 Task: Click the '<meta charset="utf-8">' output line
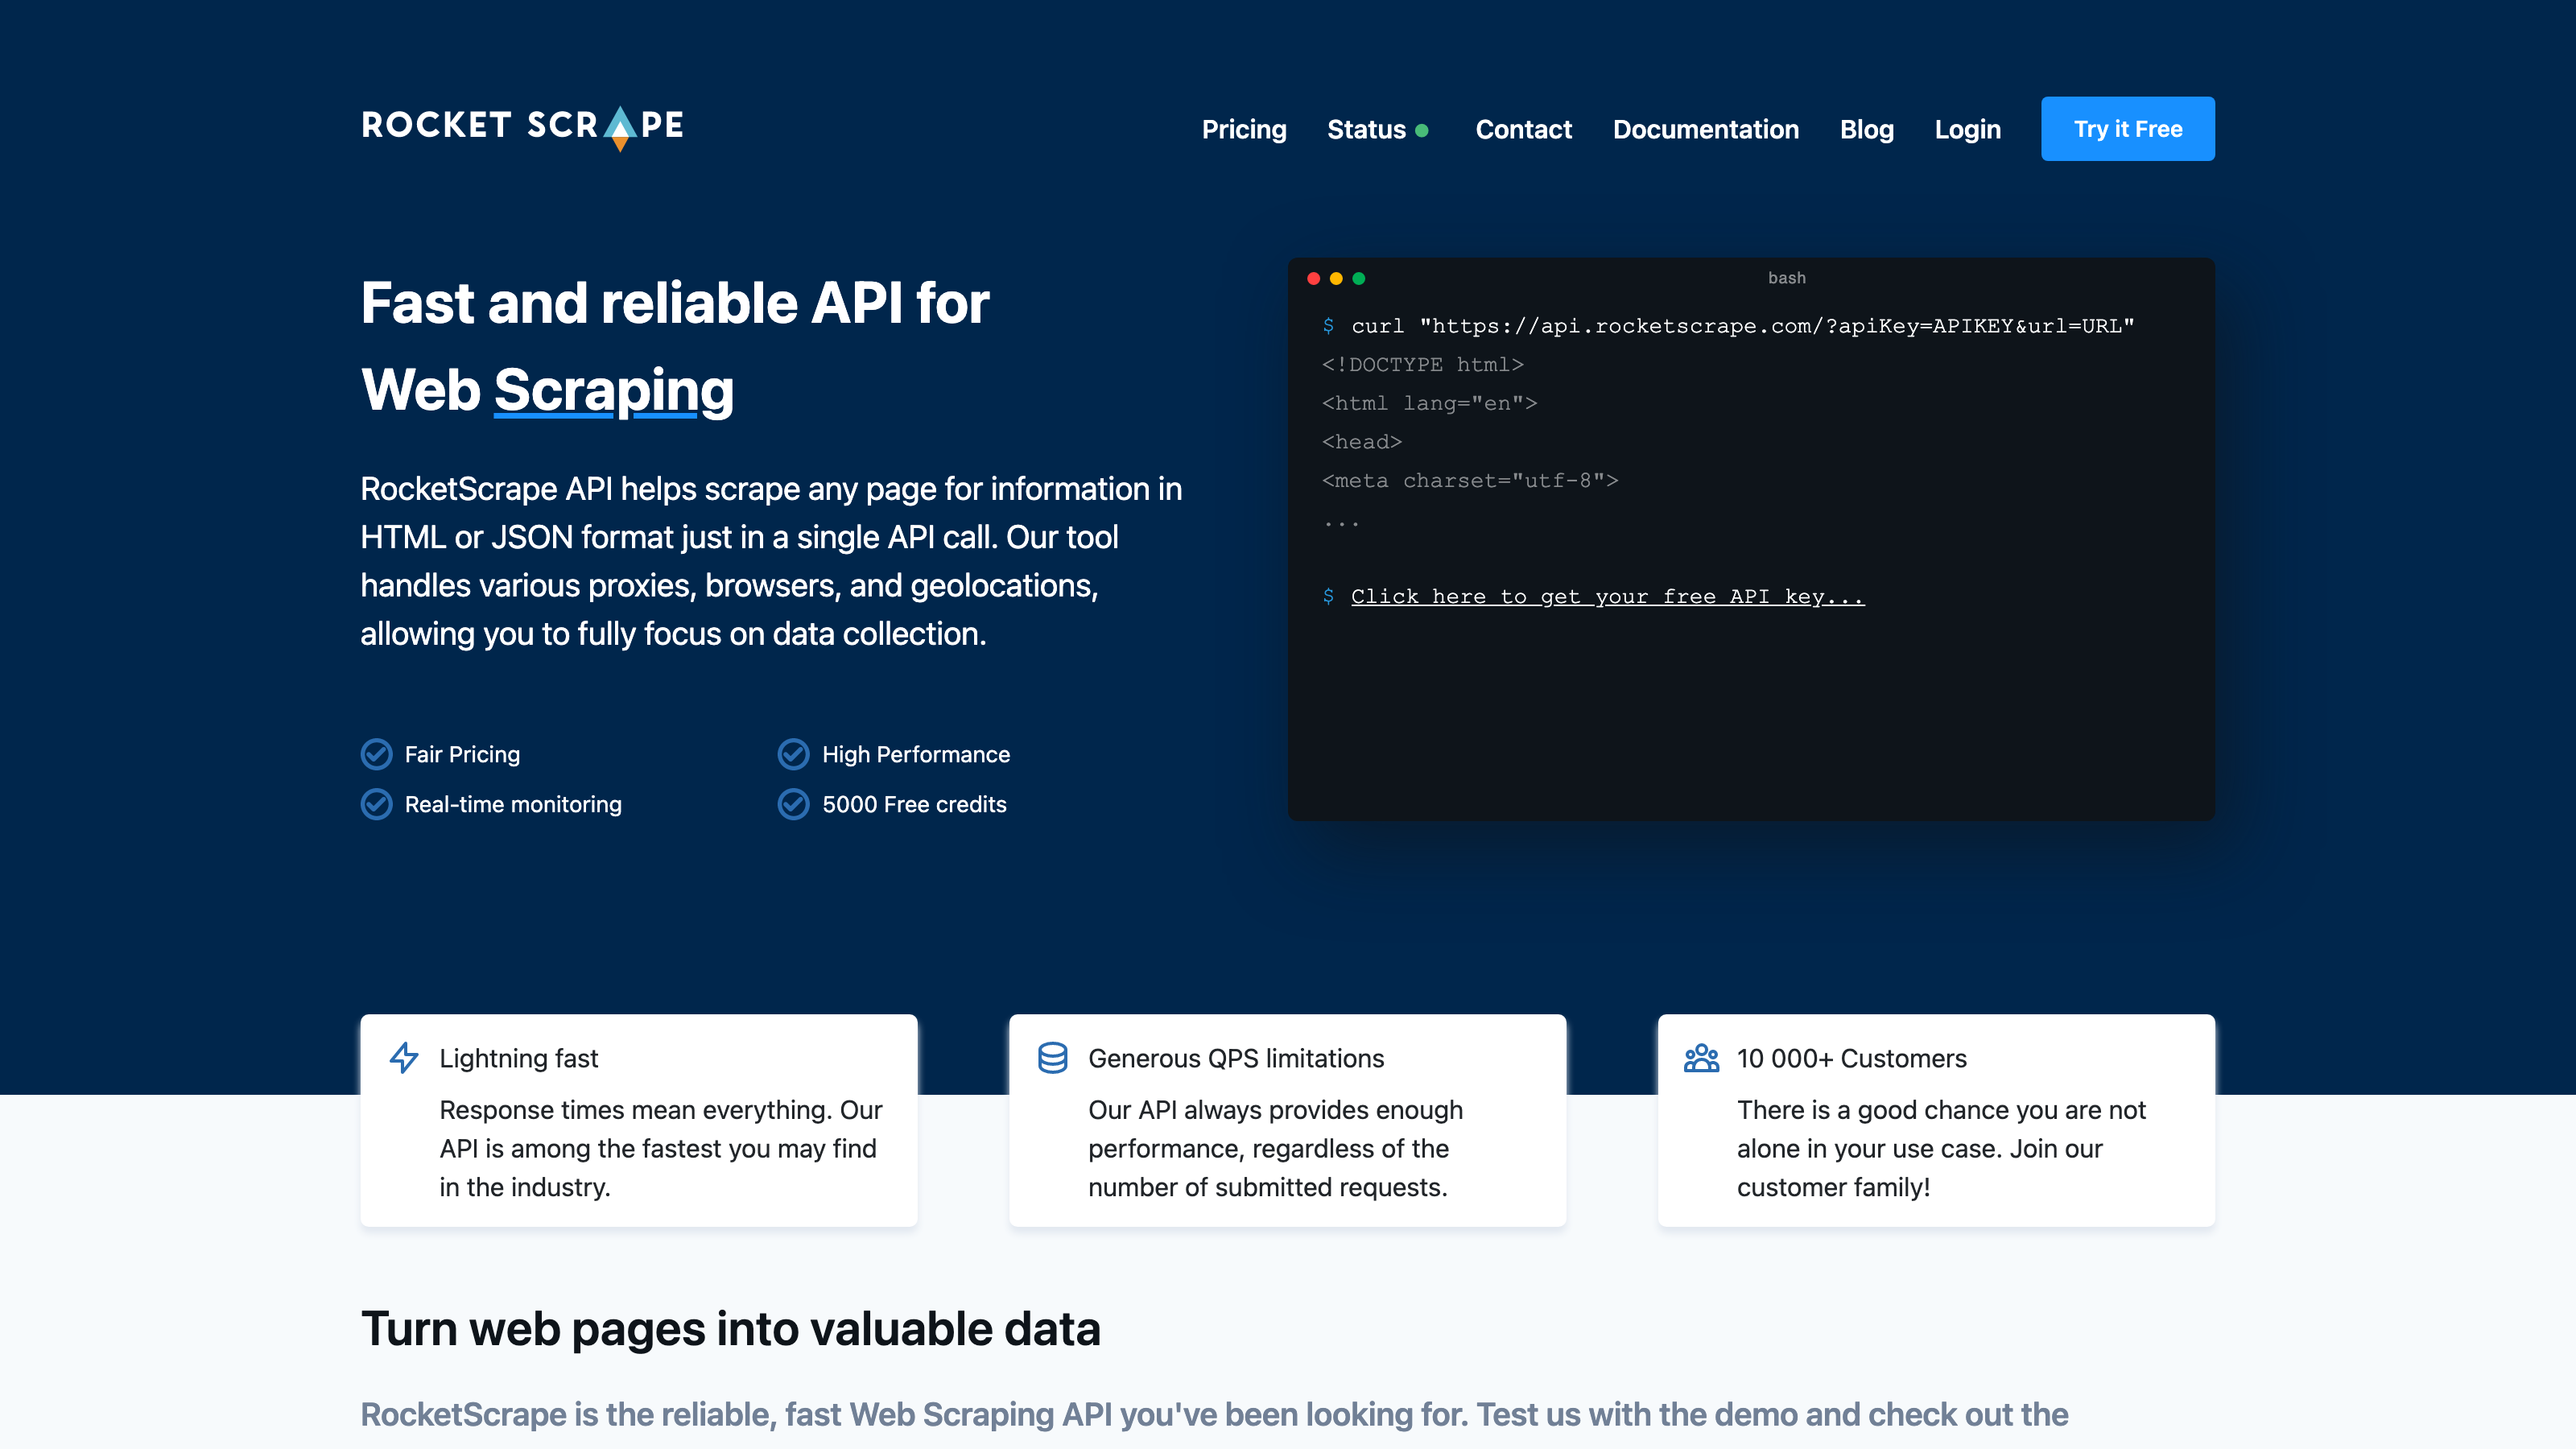click(x=1469, y=481)
